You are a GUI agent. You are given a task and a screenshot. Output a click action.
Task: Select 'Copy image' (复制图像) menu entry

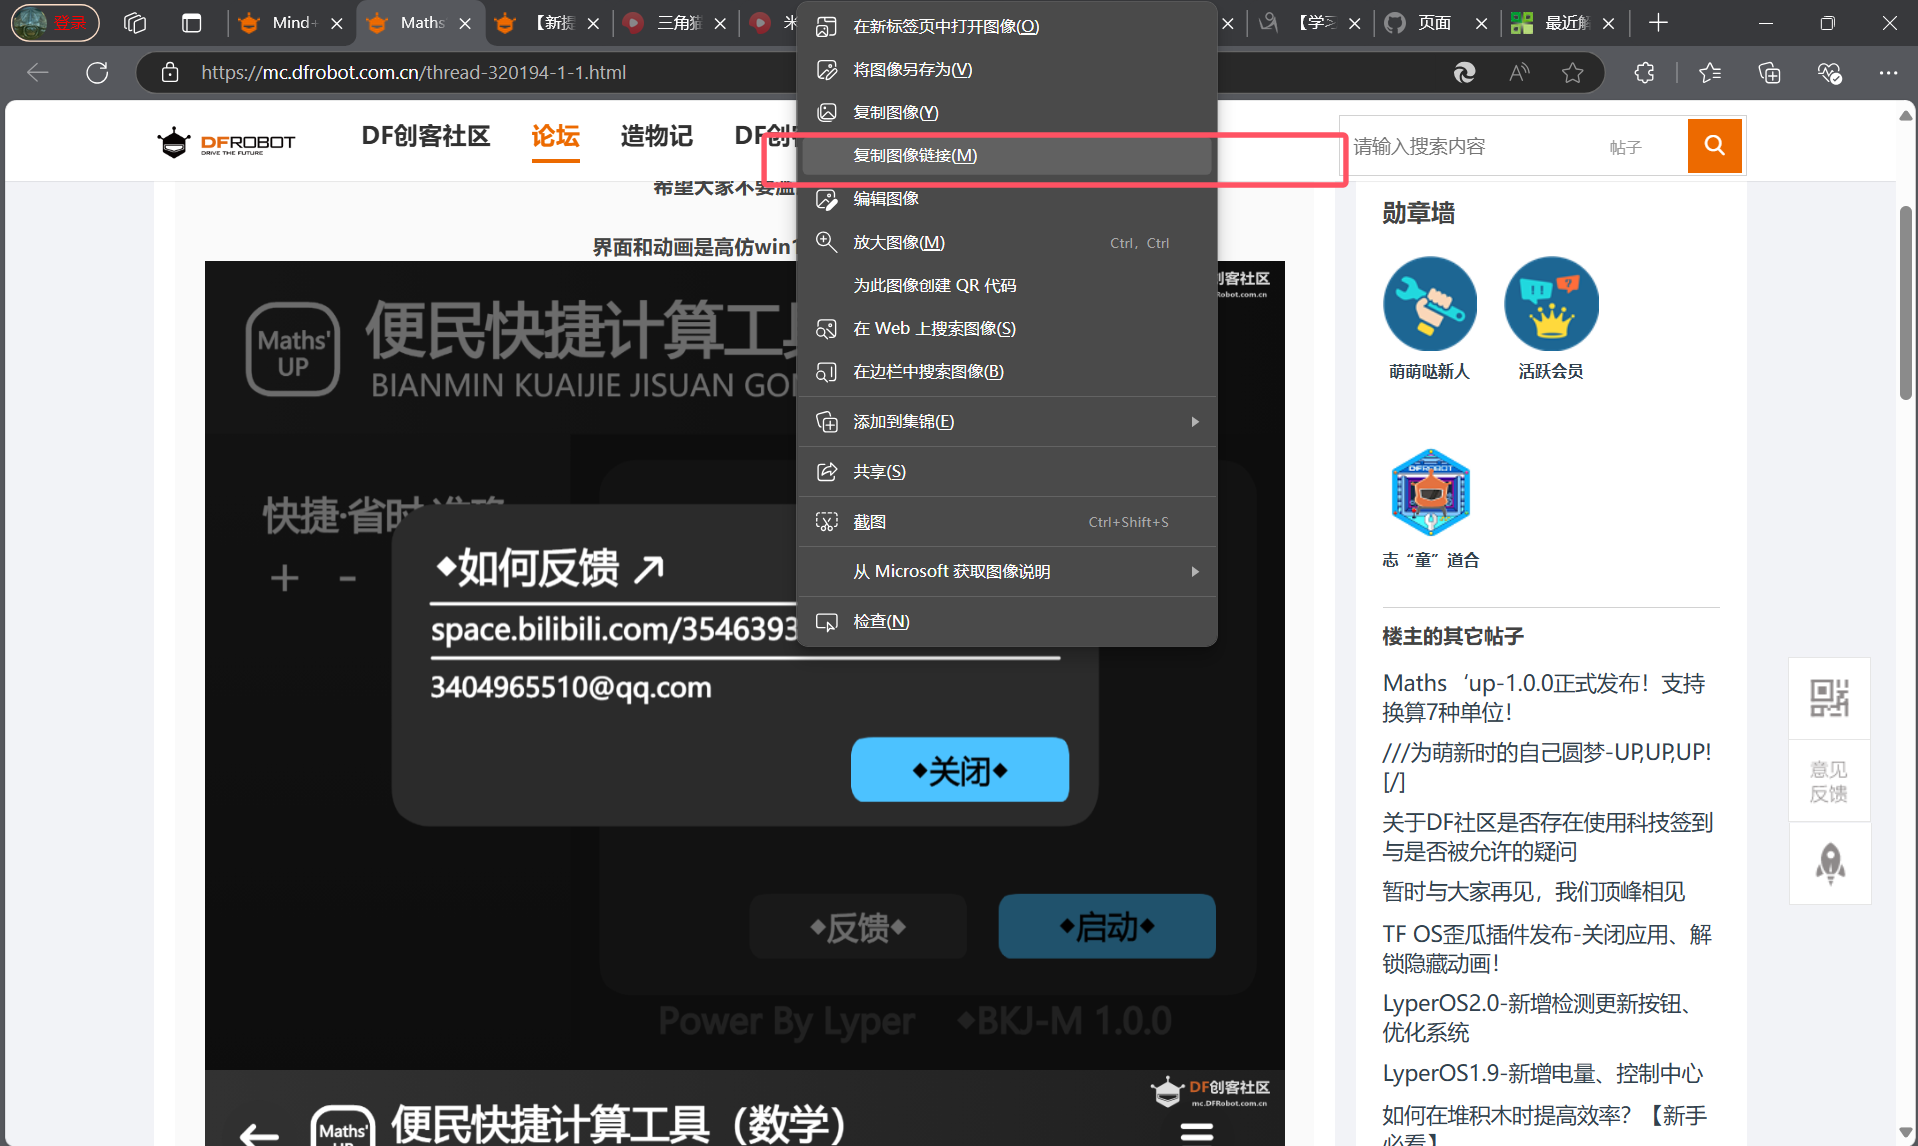pyautogui.click(x=1007, y=113)
